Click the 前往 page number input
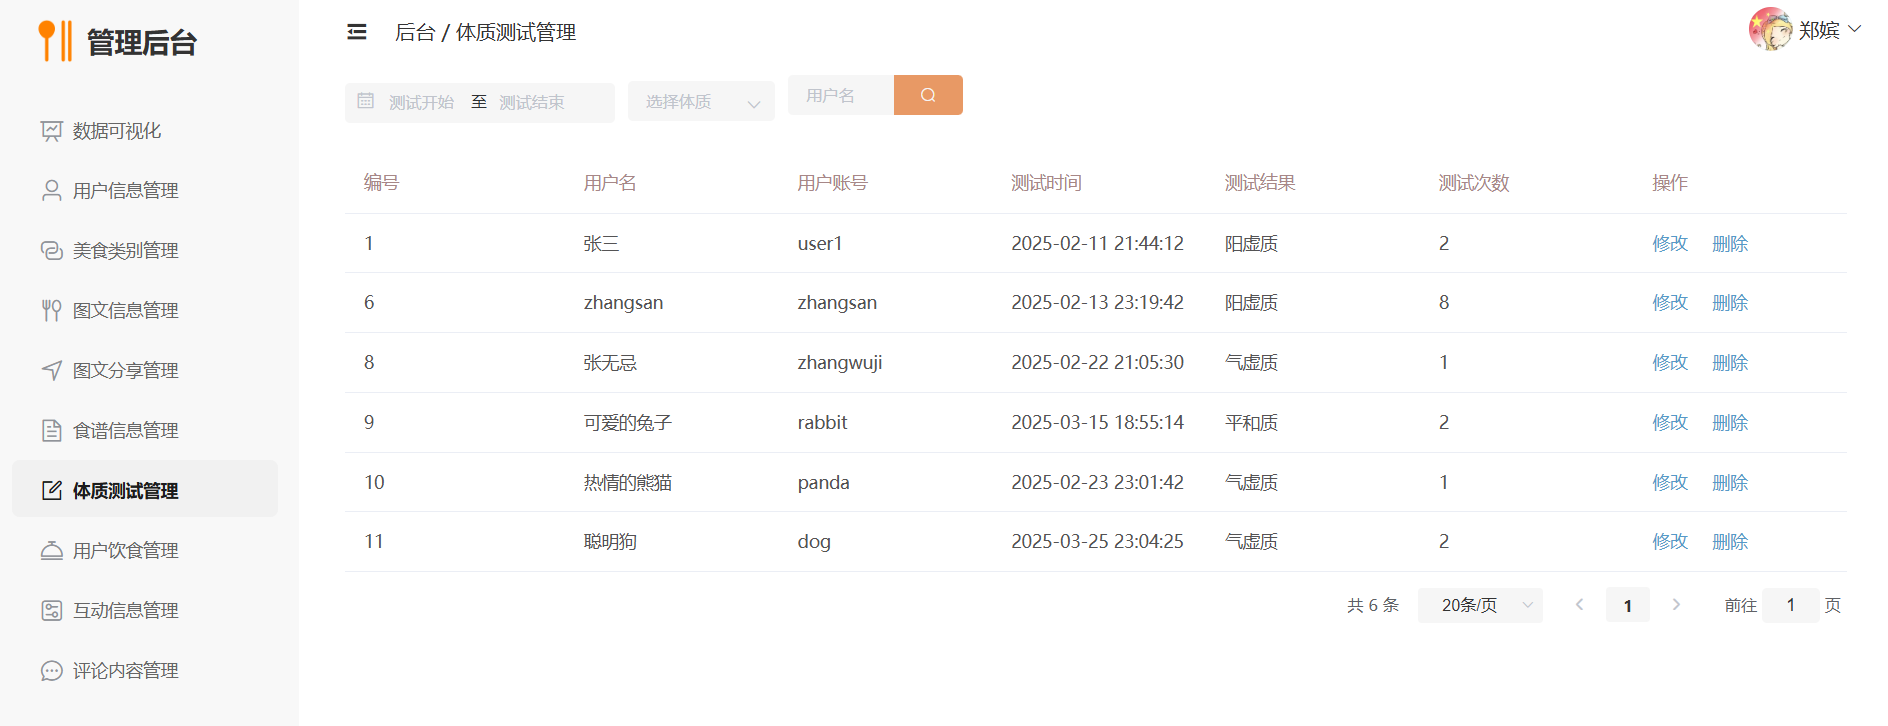The height and width of the screenshot is (726, 1888). click(x=1790, y=605)
